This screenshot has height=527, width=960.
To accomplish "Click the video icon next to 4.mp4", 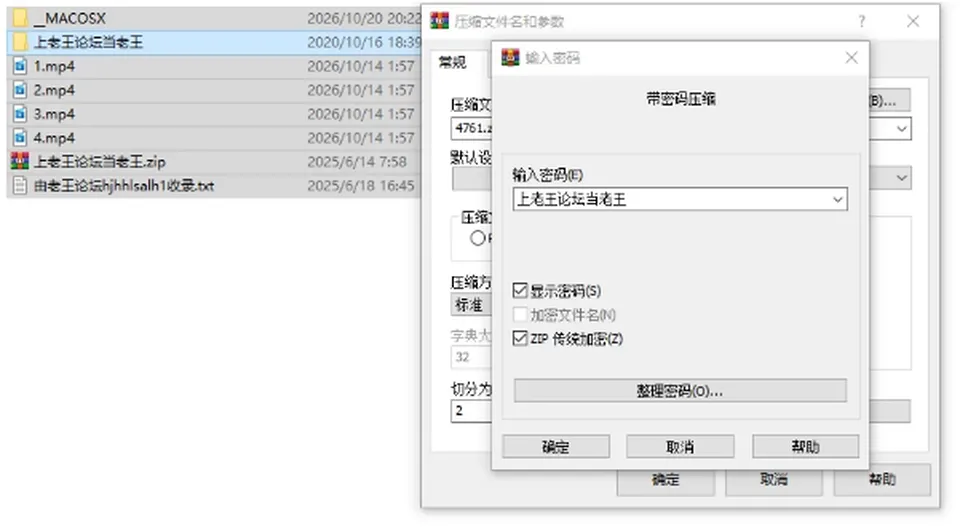I will click(x=20, y=138).
